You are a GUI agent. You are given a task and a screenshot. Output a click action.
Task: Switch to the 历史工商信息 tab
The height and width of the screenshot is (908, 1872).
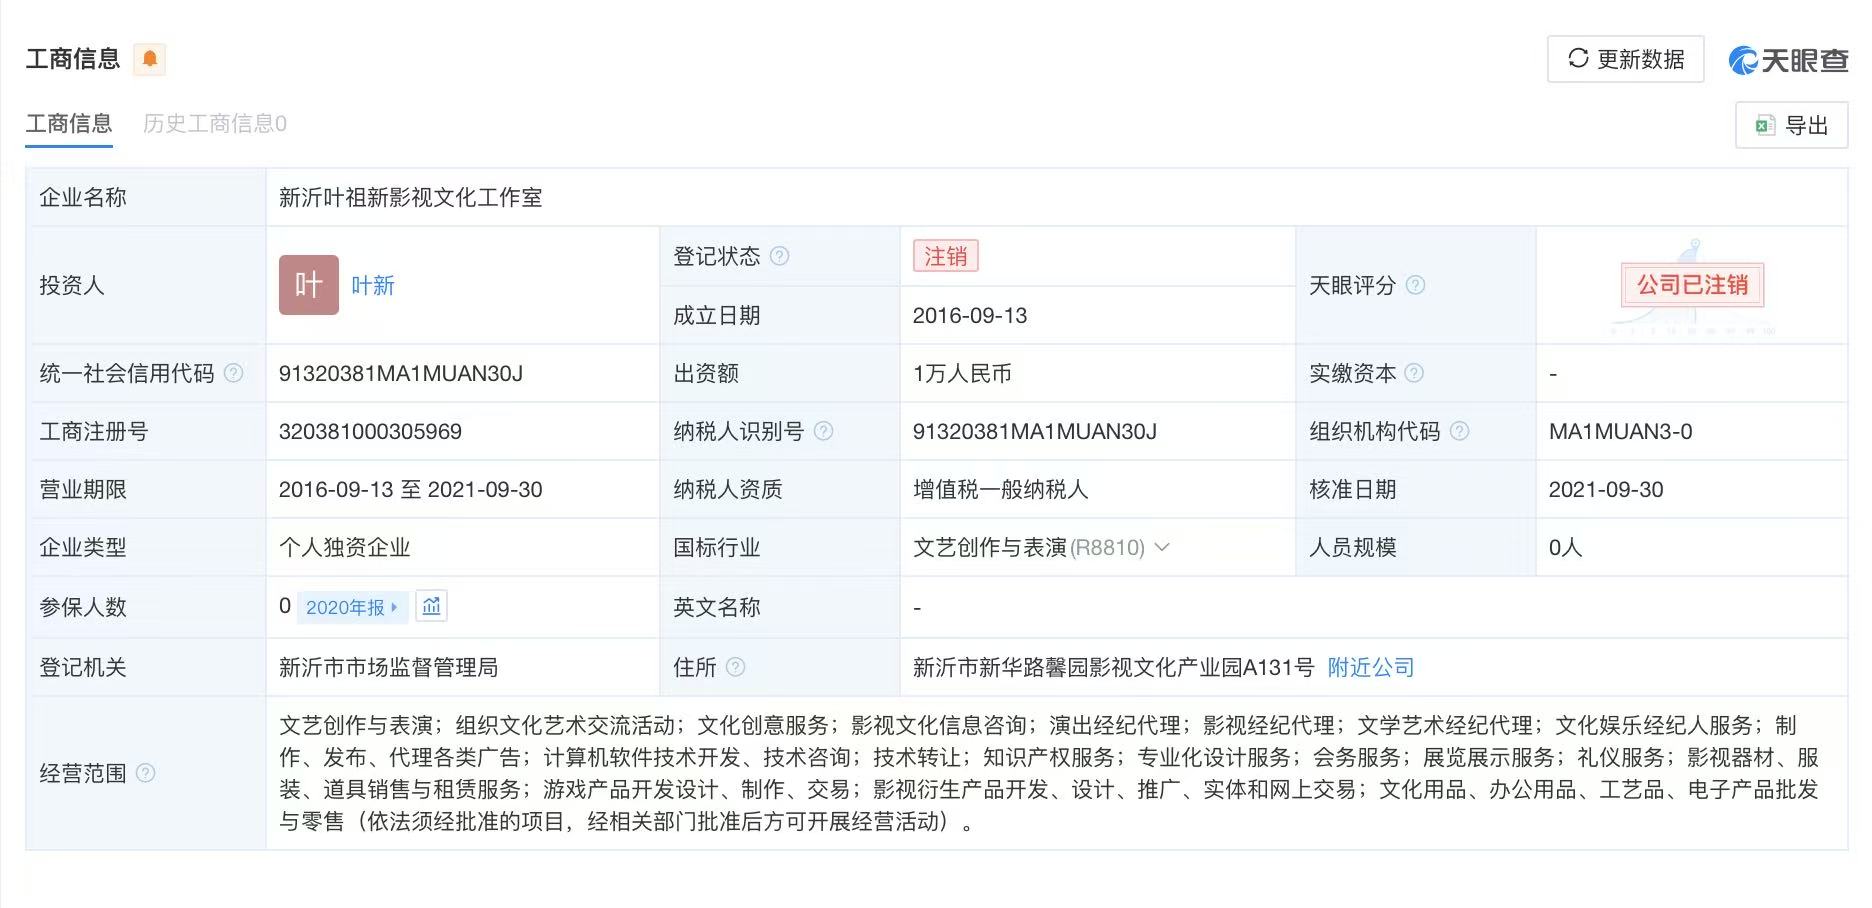214,124
